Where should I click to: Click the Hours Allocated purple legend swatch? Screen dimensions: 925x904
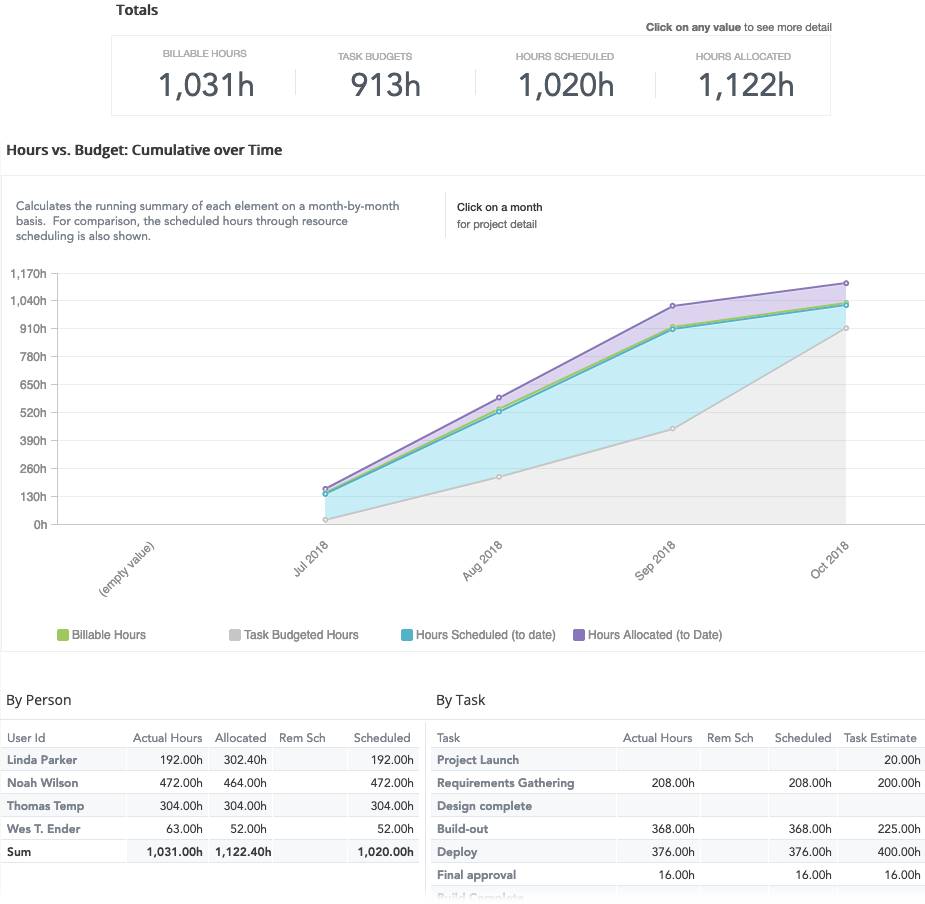pyautogui.click(x=578, y=635)
